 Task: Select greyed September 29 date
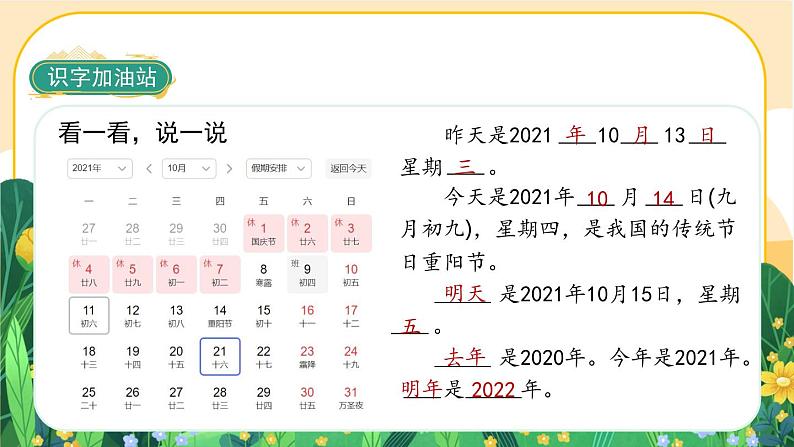176,233
